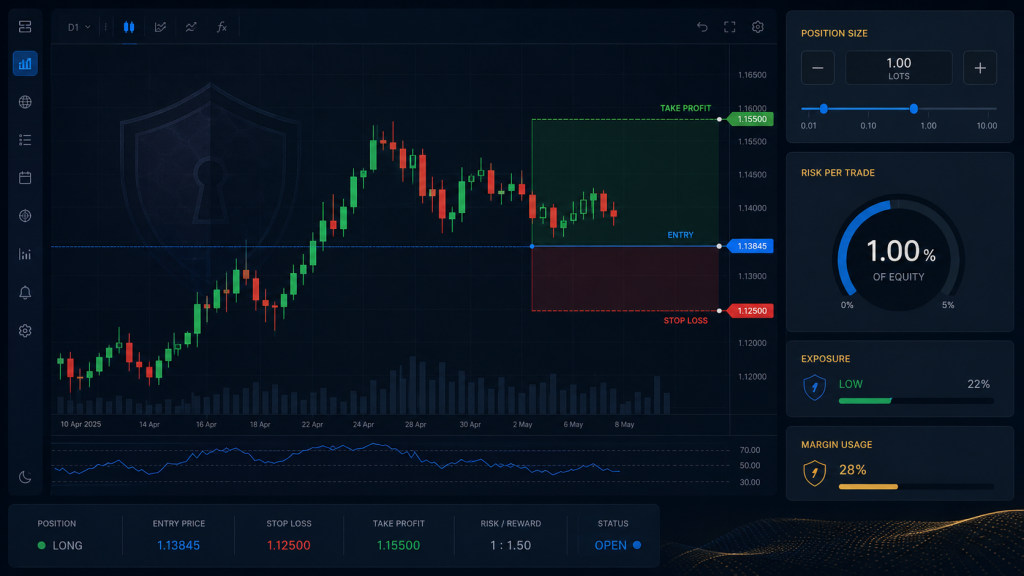Screen dimensions: 1024x576
Task: Open the calendar icon in sidebar
Action: click(x=25, y=178)
